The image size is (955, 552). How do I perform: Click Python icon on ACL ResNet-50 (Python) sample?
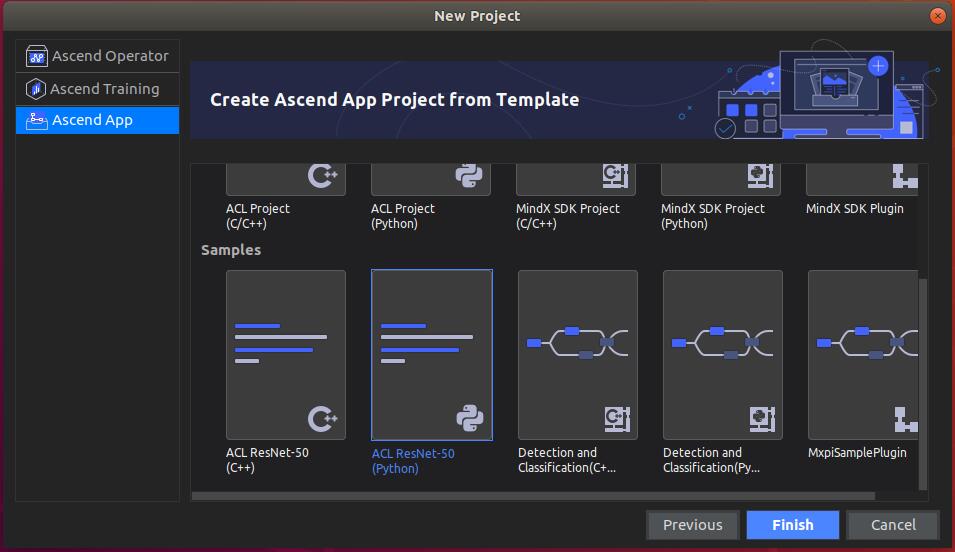(x=470, y=419)
